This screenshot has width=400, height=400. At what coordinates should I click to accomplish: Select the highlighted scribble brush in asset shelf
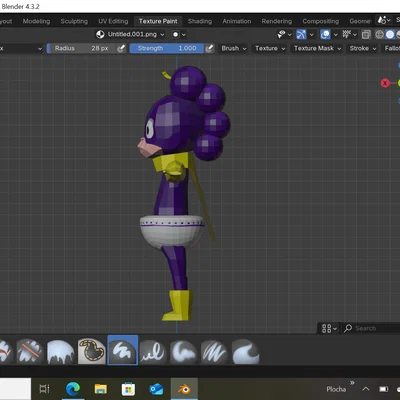point(122,351)
